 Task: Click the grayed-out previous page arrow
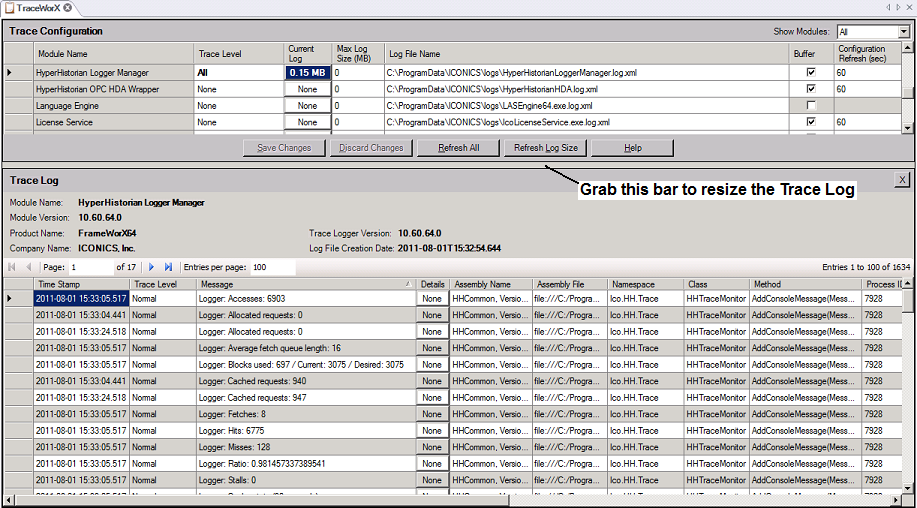click(x=28, y=268)
